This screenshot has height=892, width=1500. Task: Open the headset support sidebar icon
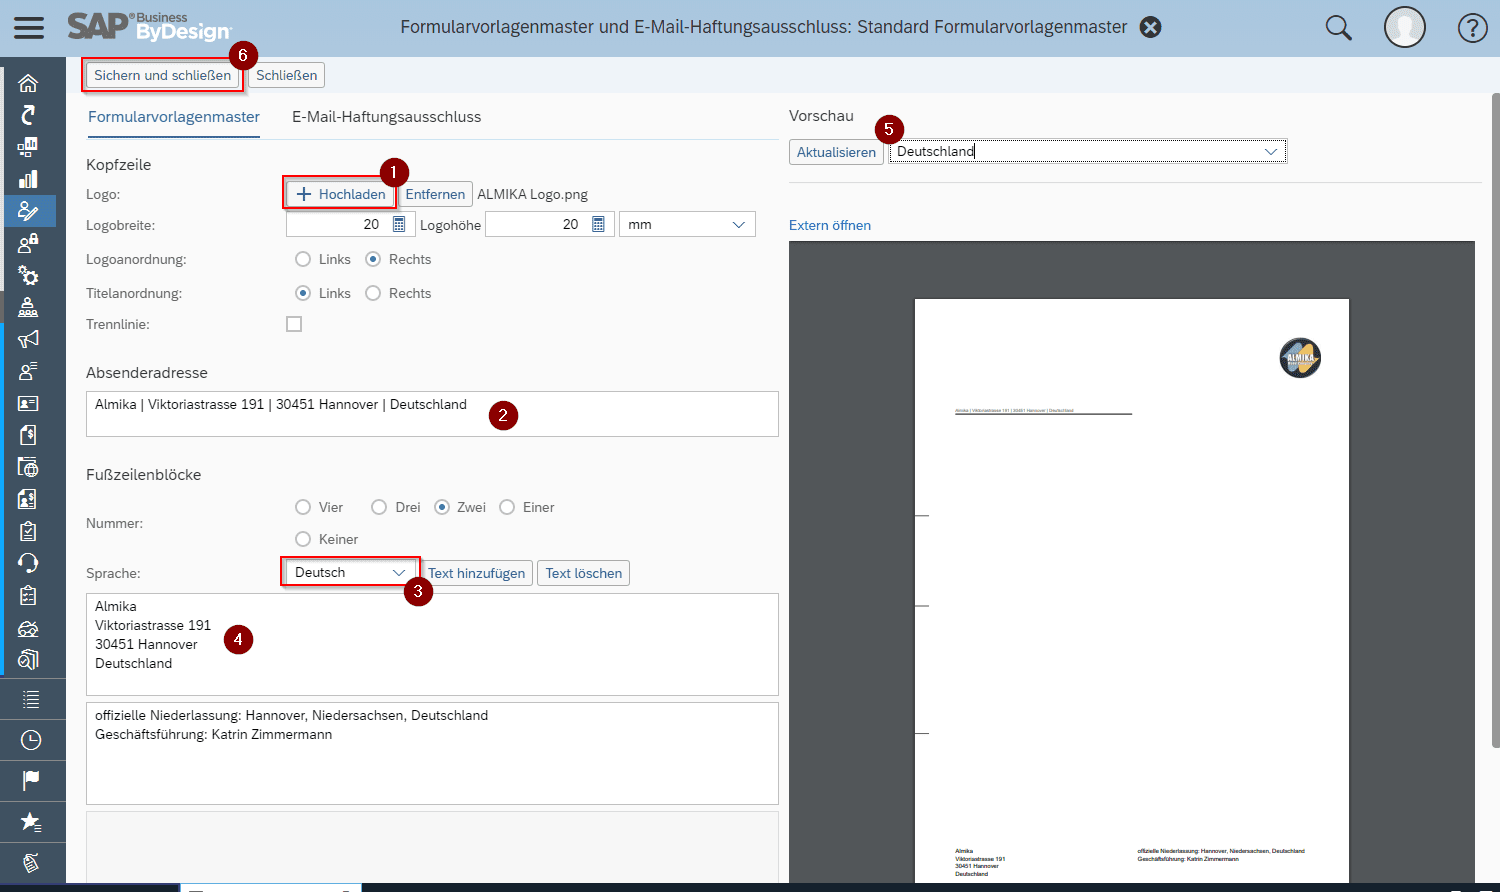point(29,563)
